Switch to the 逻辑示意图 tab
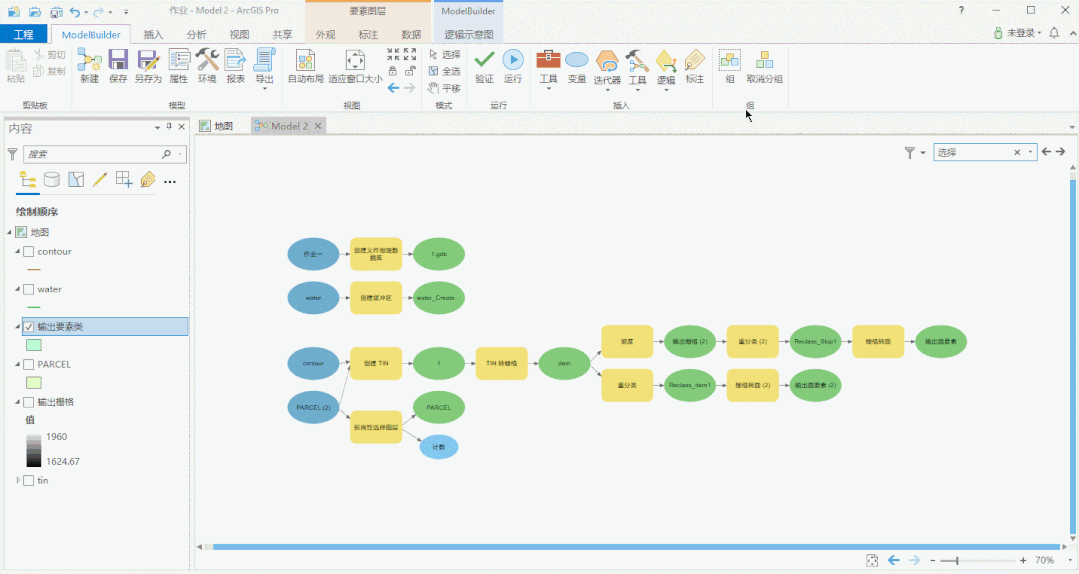 (469, 34)
